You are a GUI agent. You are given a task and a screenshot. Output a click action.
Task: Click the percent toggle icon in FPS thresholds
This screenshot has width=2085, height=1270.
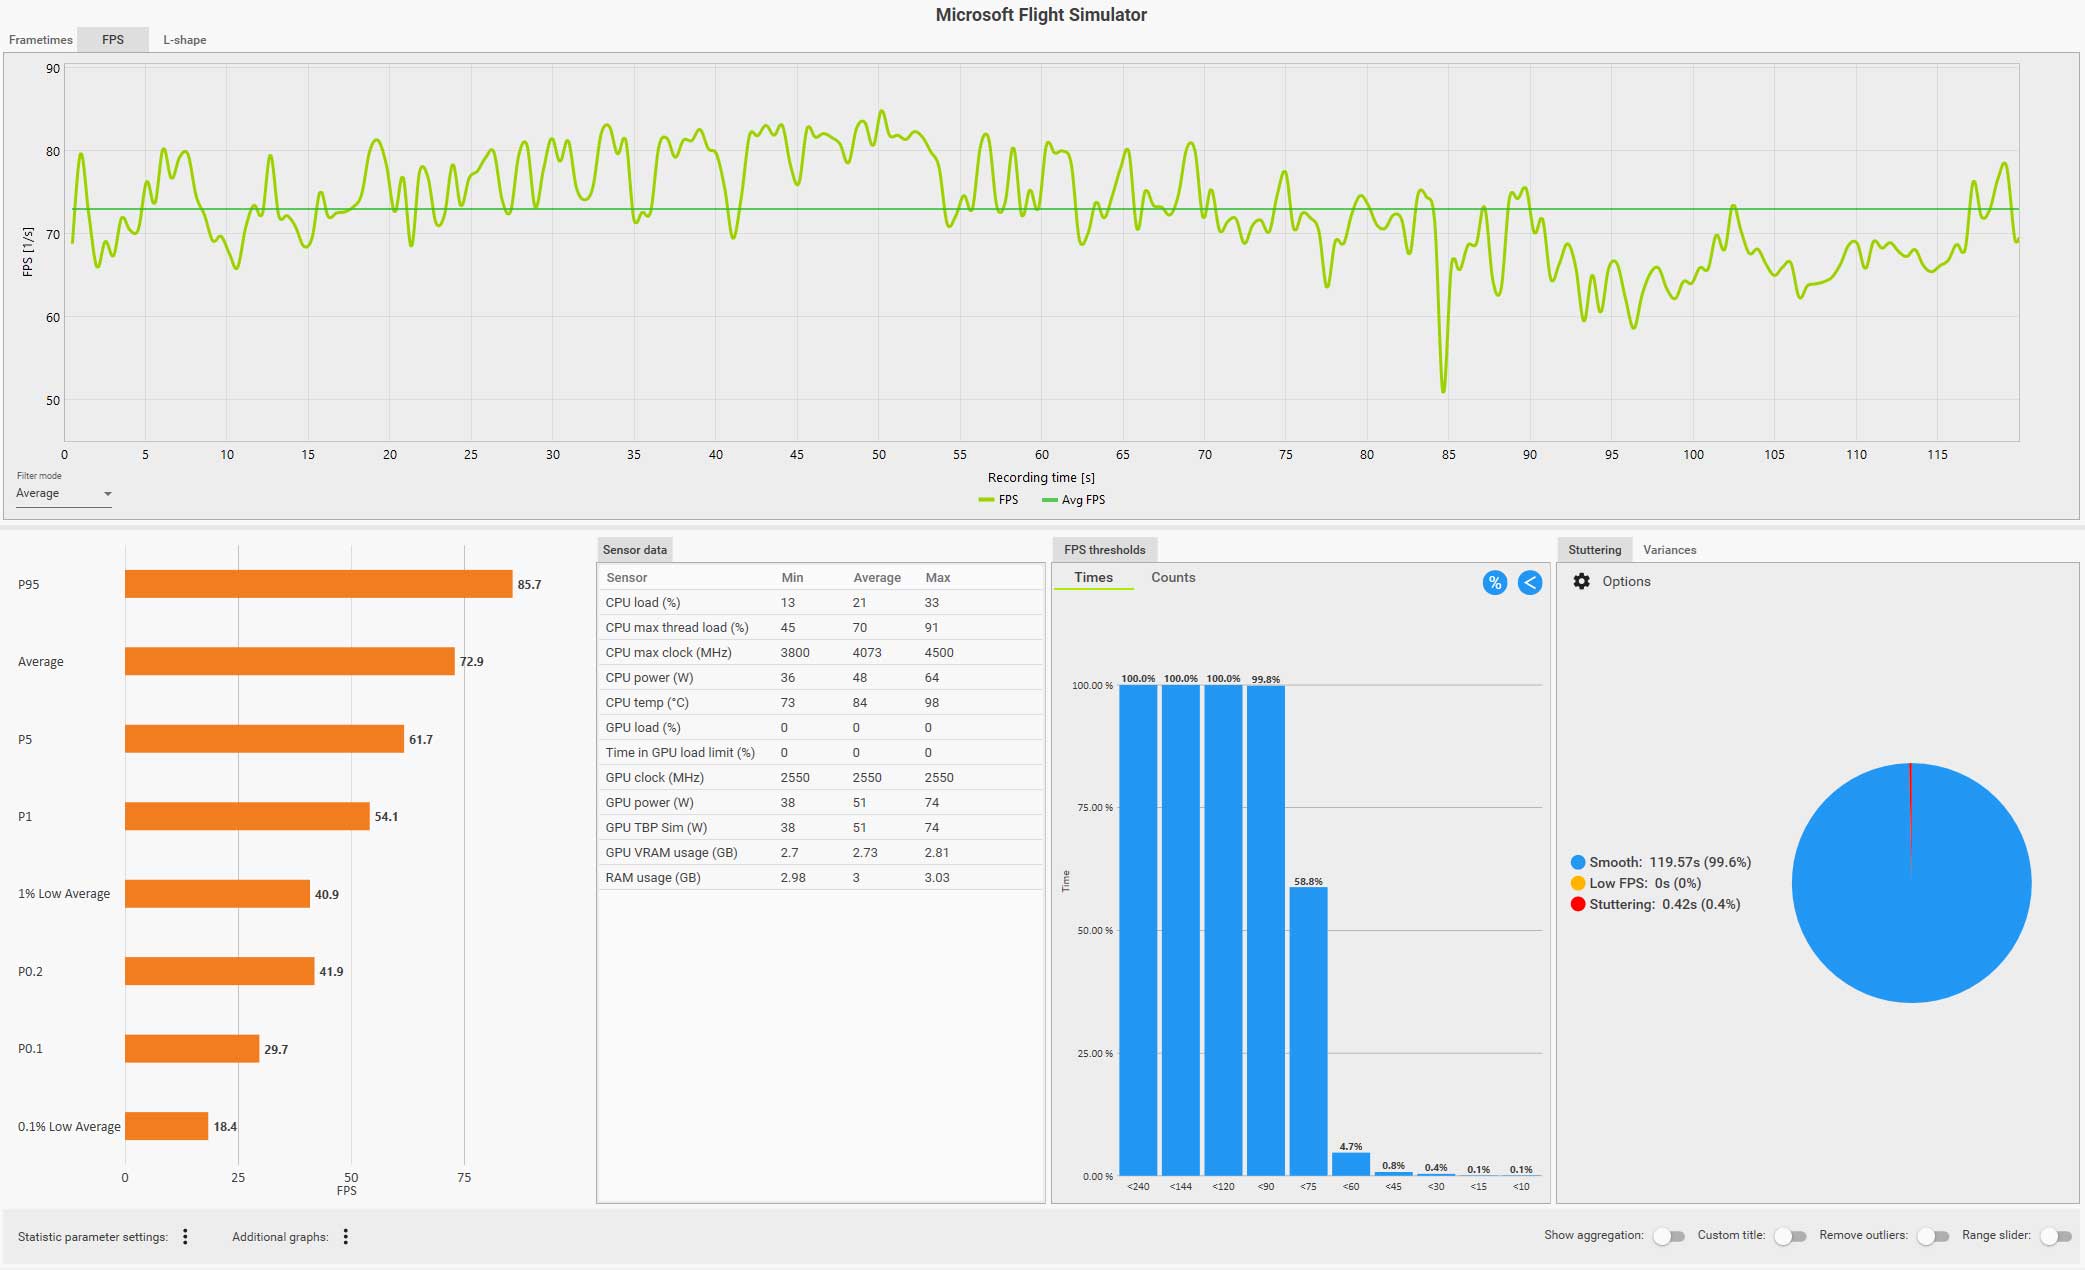[x=1494, y=583]
